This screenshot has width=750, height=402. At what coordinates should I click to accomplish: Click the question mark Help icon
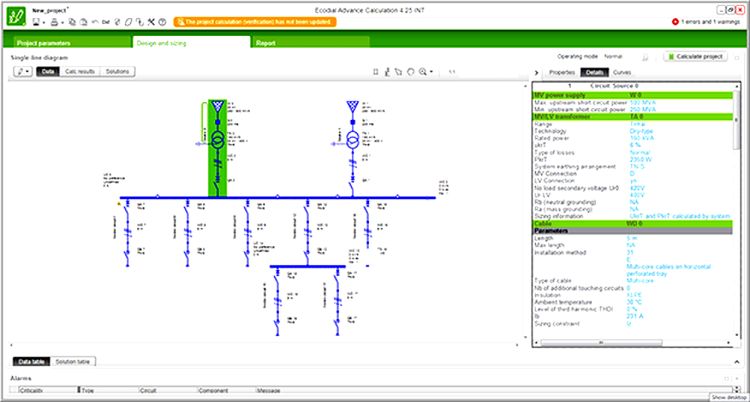(x=162, y=22)
